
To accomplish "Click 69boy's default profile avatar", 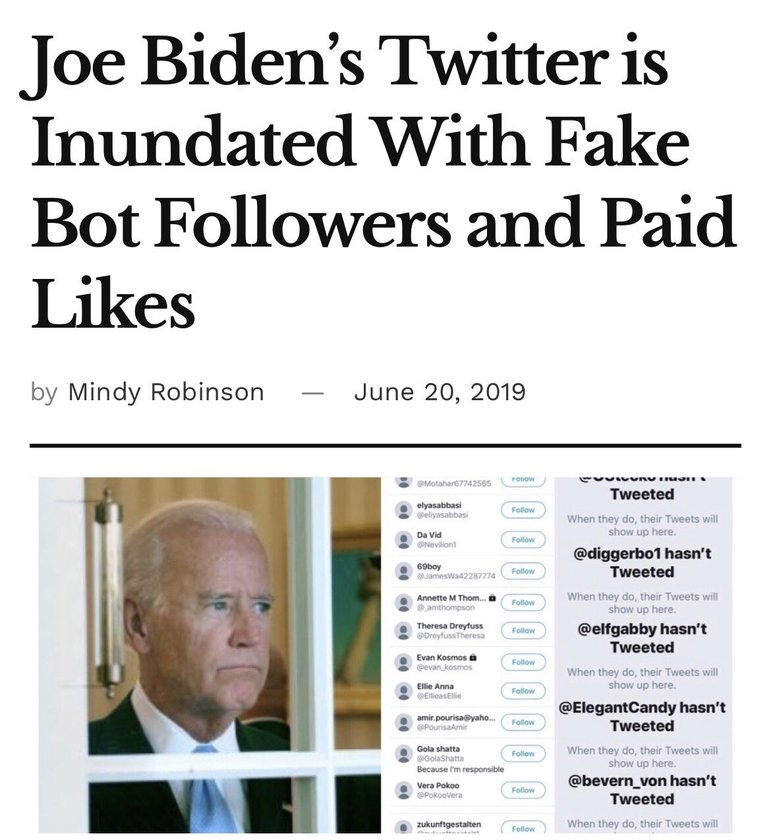I will 403,571.
